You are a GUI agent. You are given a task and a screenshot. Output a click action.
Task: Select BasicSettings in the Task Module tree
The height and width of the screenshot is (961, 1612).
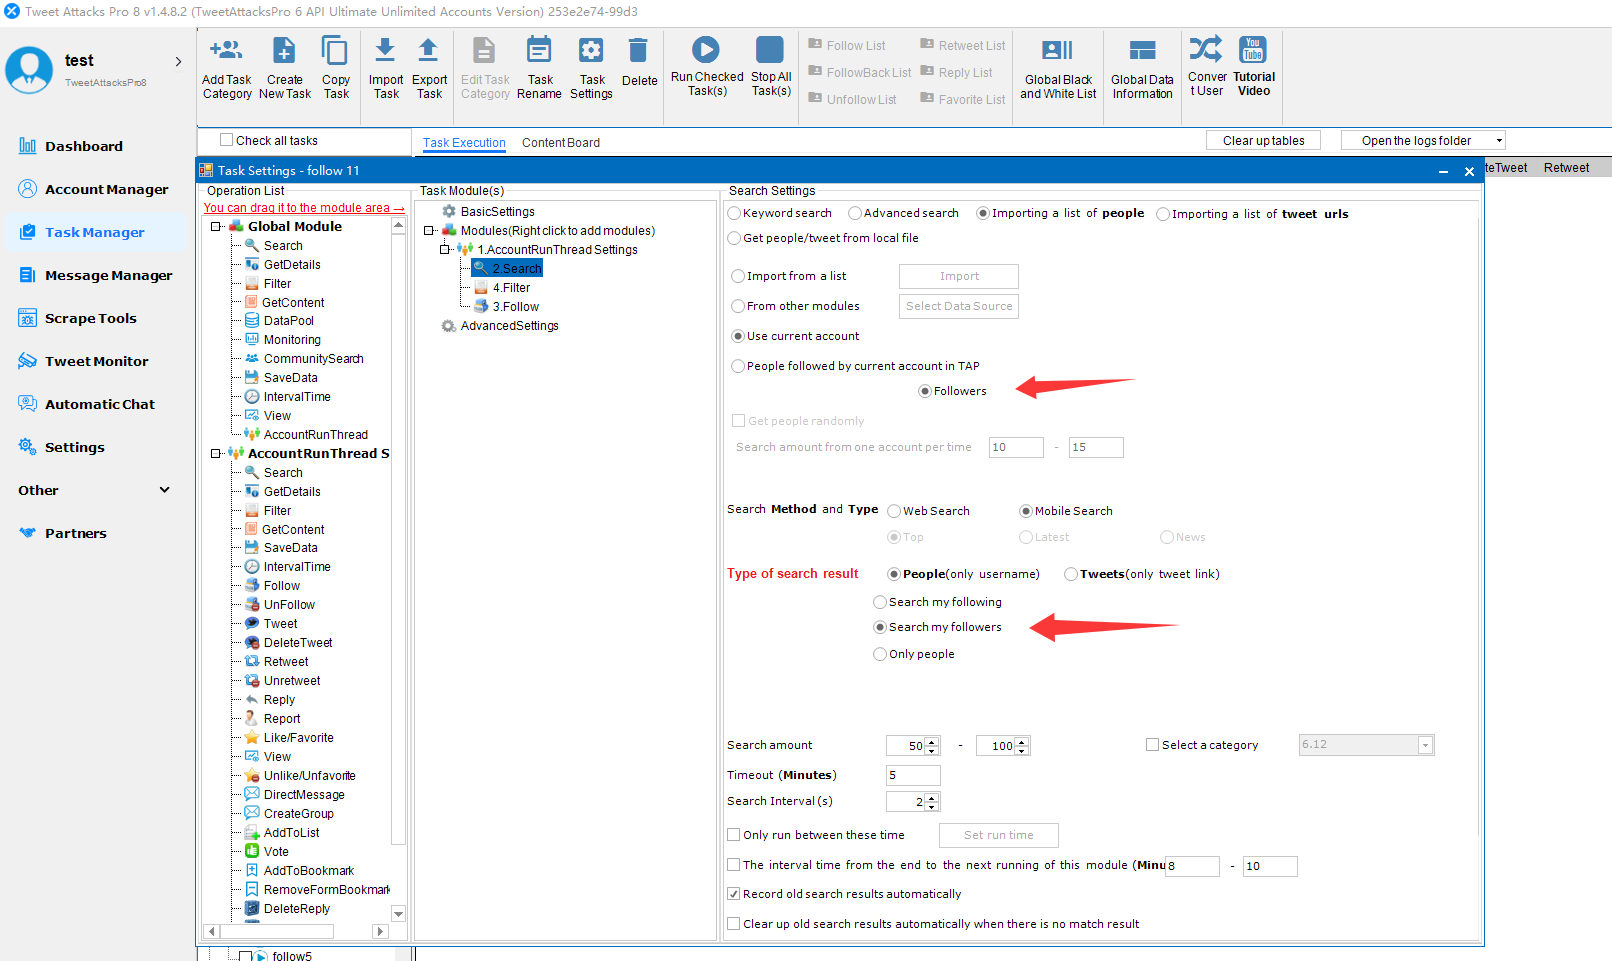tap(497, 212)
